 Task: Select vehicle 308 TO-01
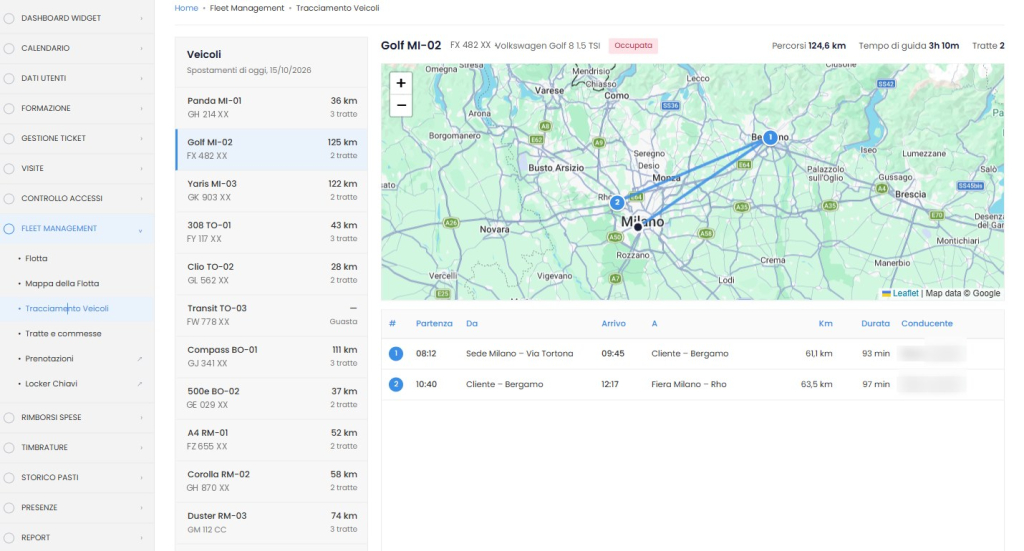(x=272, y=232)
